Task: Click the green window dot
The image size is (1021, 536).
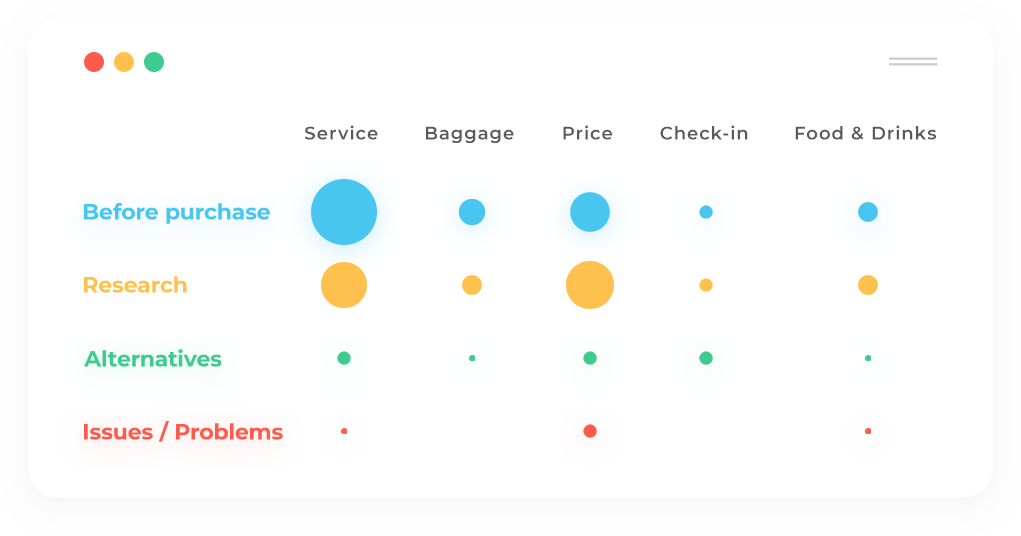Action: click(154, 62)
